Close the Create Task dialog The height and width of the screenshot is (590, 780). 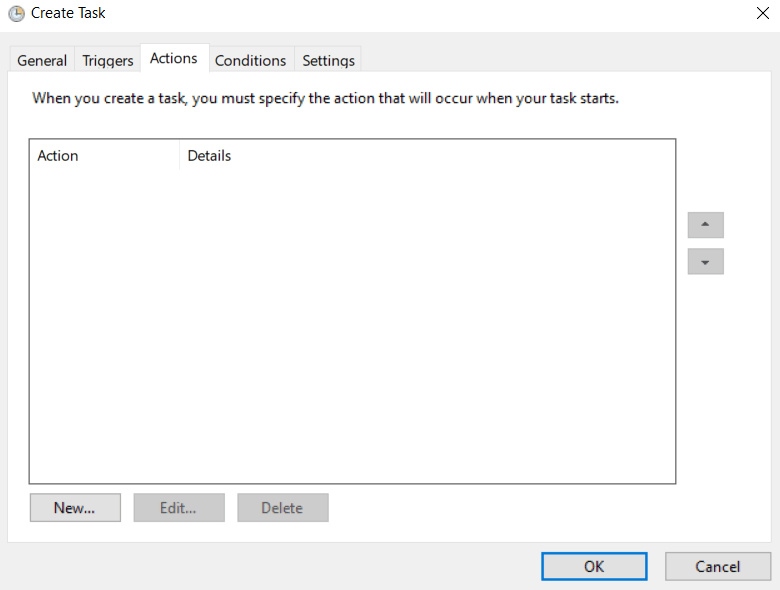pos(762,14)
